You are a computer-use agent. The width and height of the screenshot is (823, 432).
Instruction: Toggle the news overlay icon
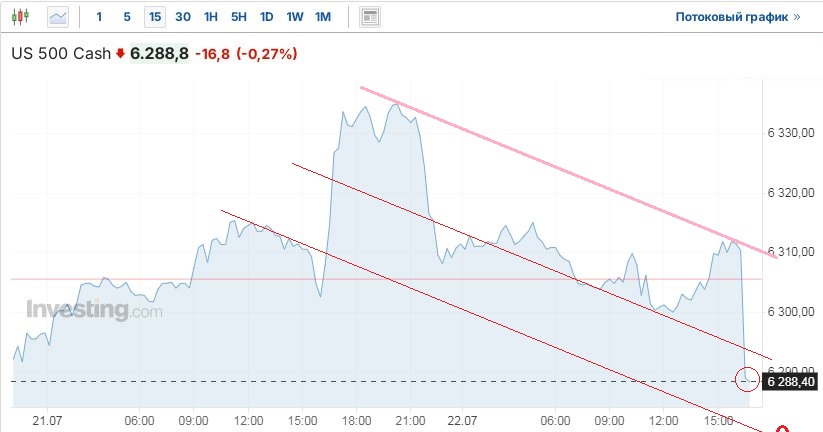coord(370,17)
